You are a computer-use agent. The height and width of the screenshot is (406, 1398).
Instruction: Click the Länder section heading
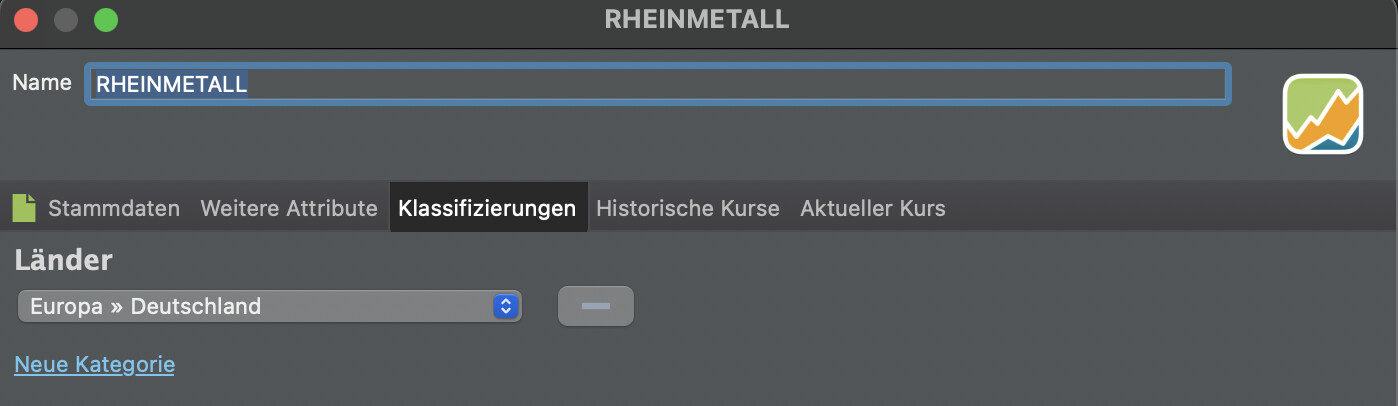point(63,261)
